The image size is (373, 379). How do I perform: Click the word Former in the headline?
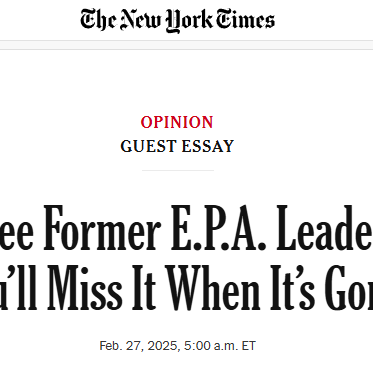(102, 228)
